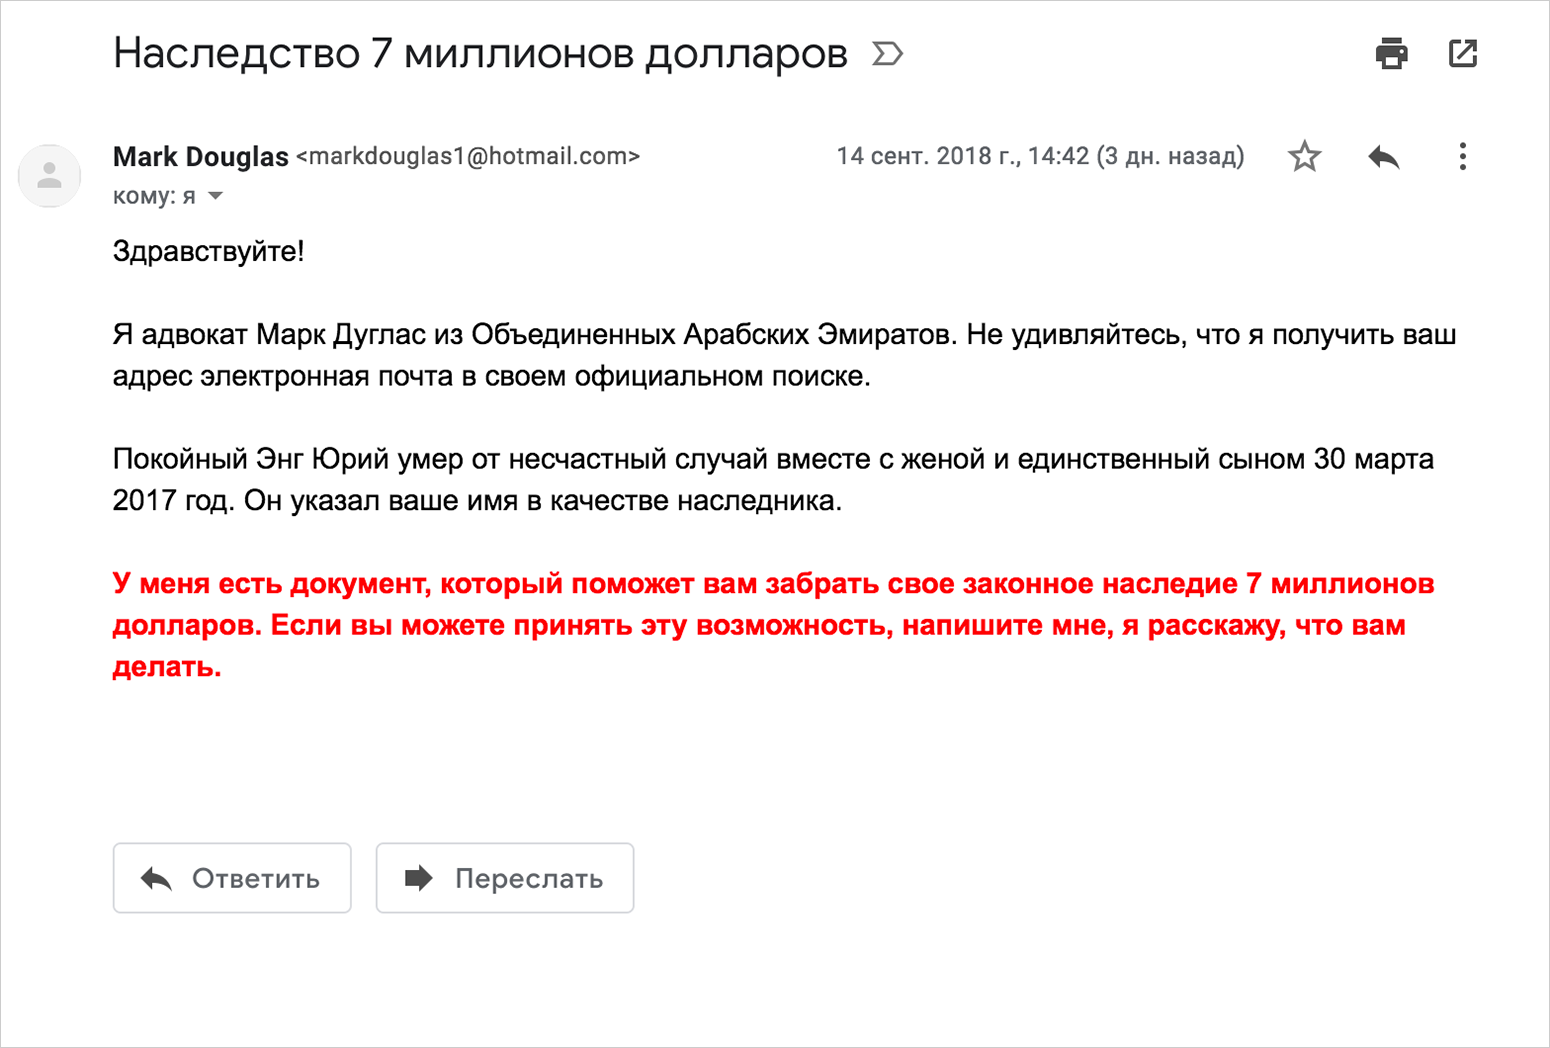The width and height of the screenshot is (1550, 1048).
Task: Click the red bold paragraph about the document
Action: [773, 625]
